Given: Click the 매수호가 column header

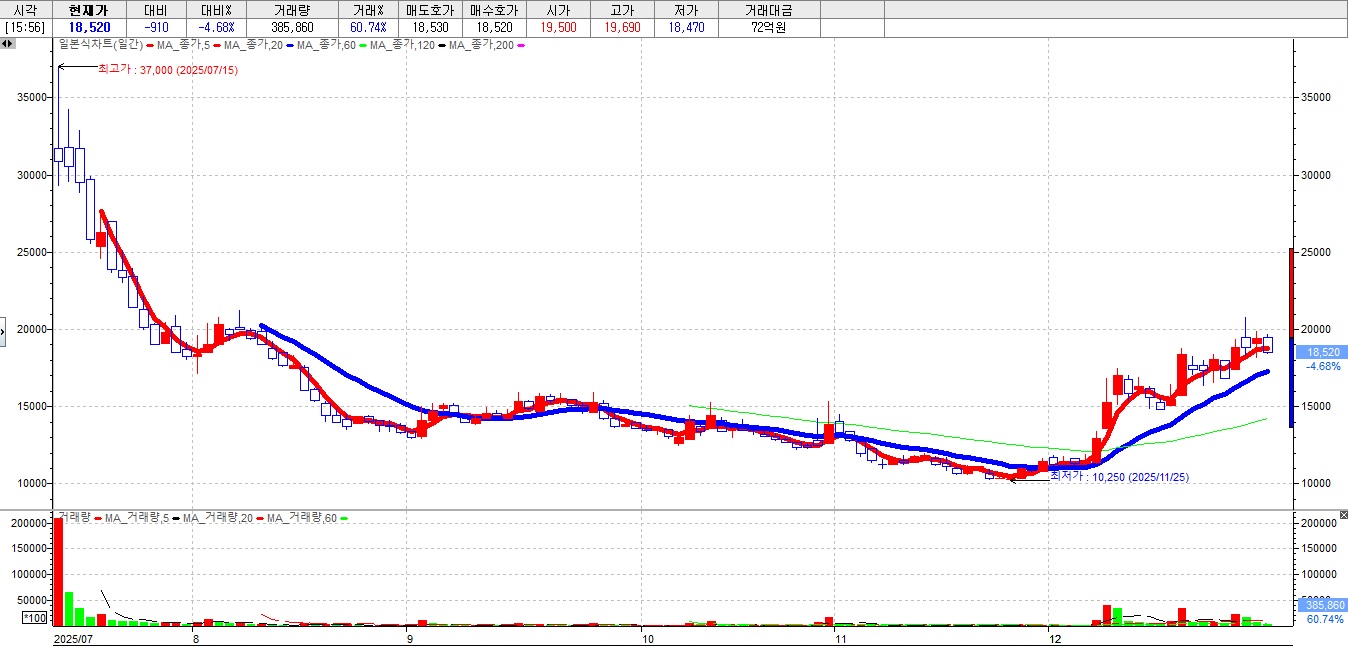Looking at the screenshot, I should (494, 9).
